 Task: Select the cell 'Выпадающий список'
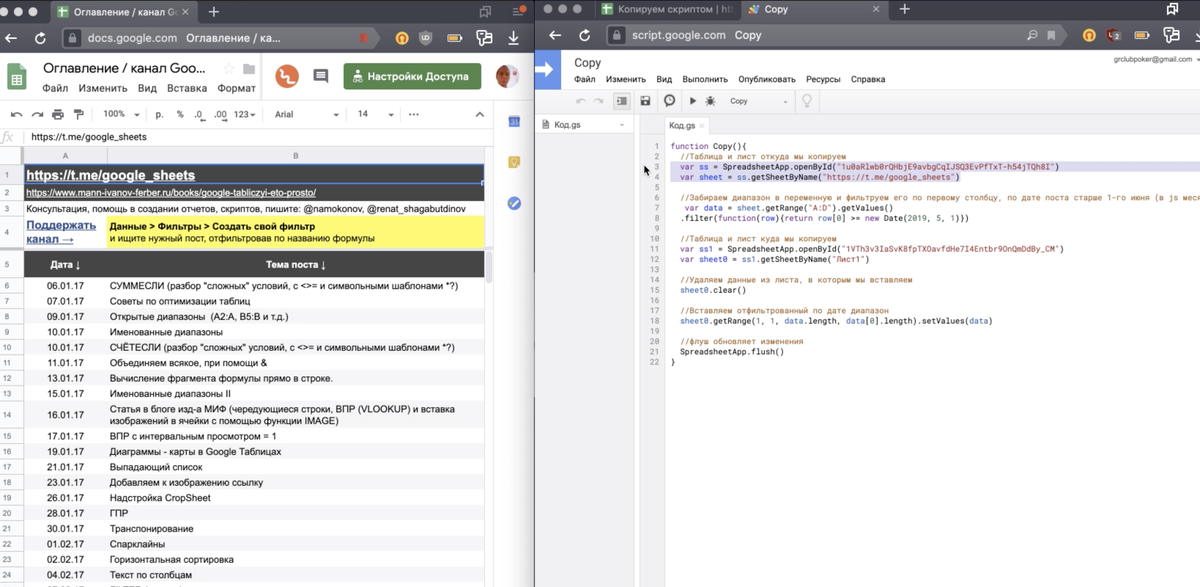(295, 467)
